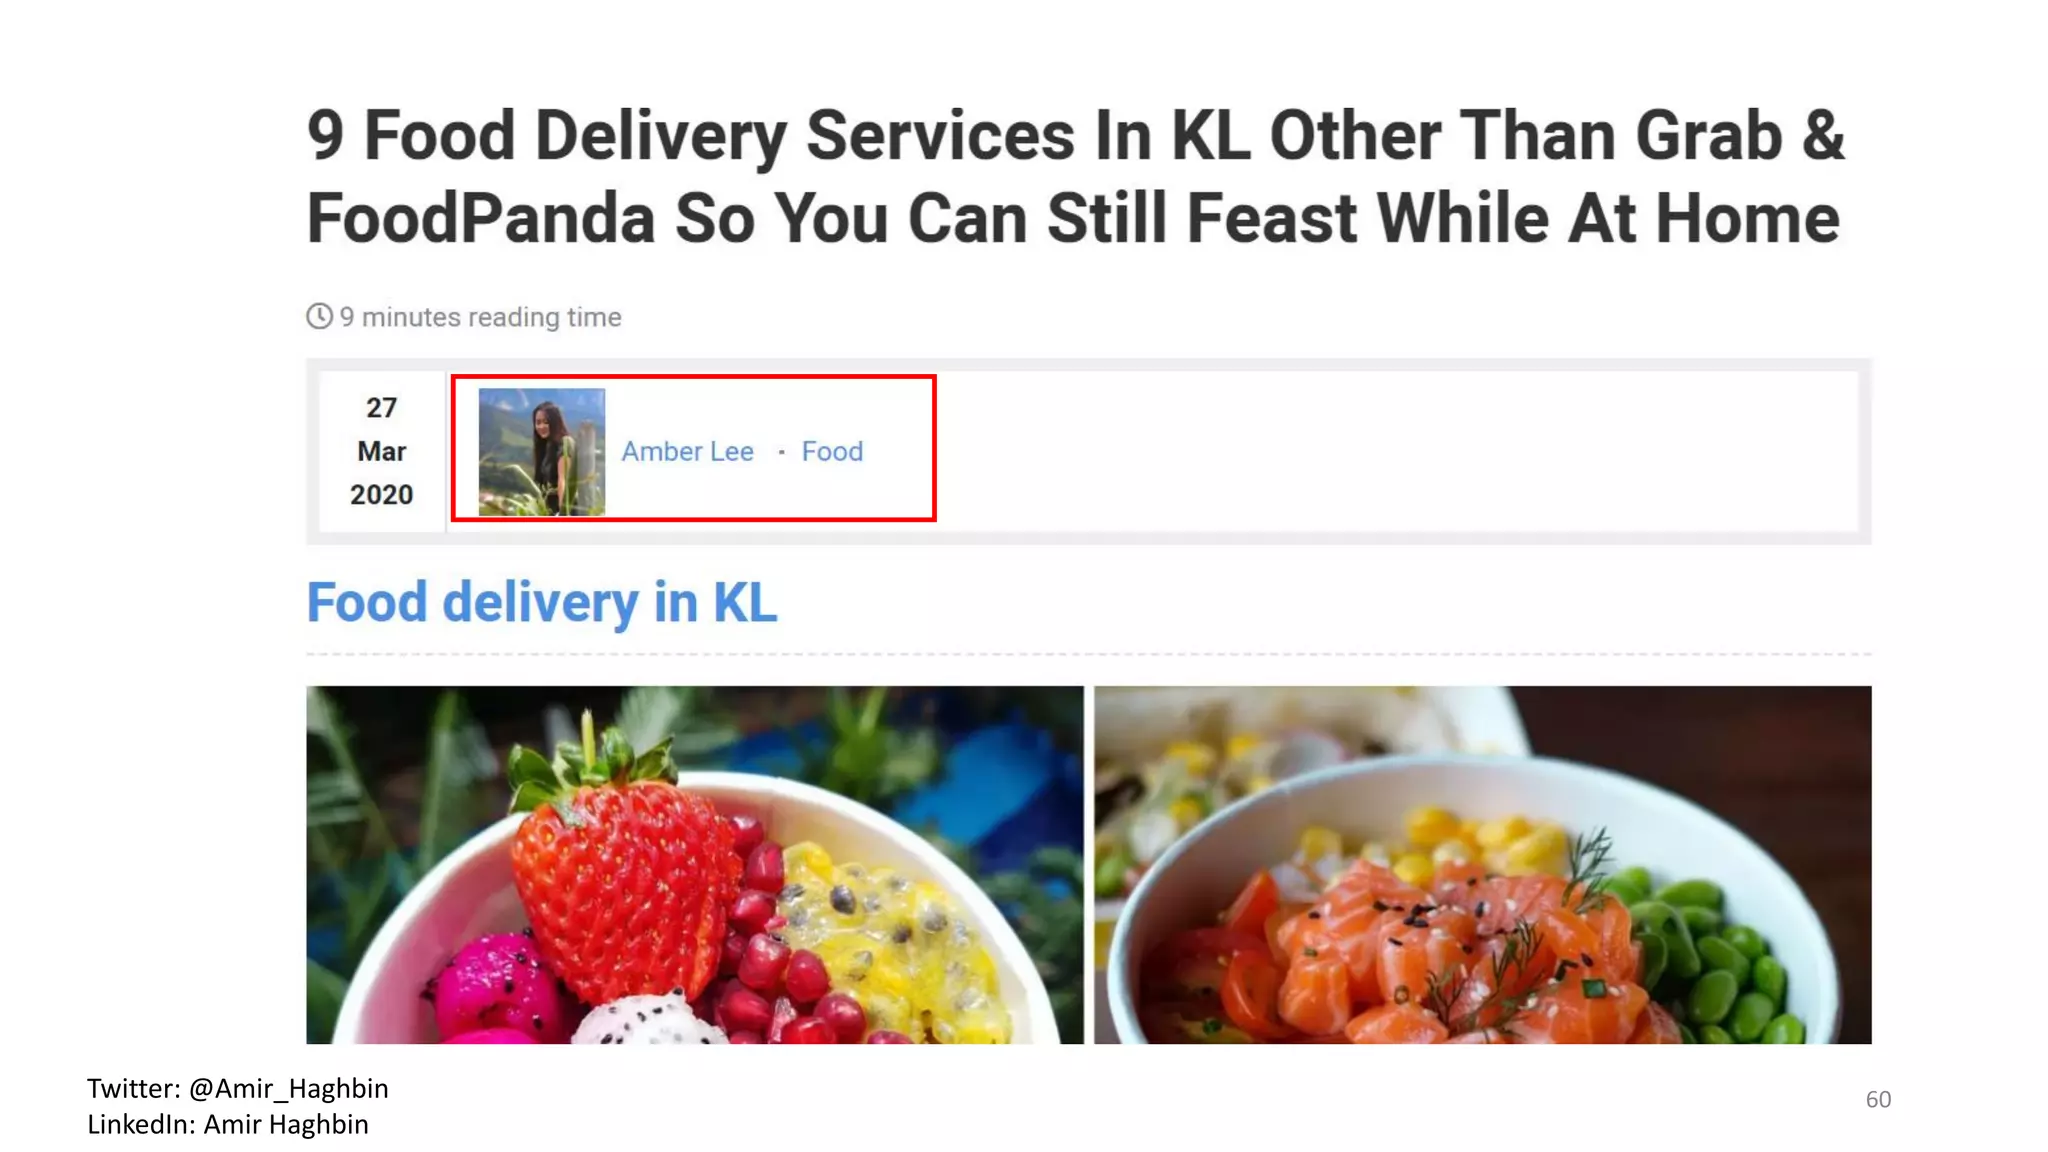Image resolution: width=2048 pixels, height=1152 pixels.
Task: Click the red highlighted author box
Action: pos(693,448)
